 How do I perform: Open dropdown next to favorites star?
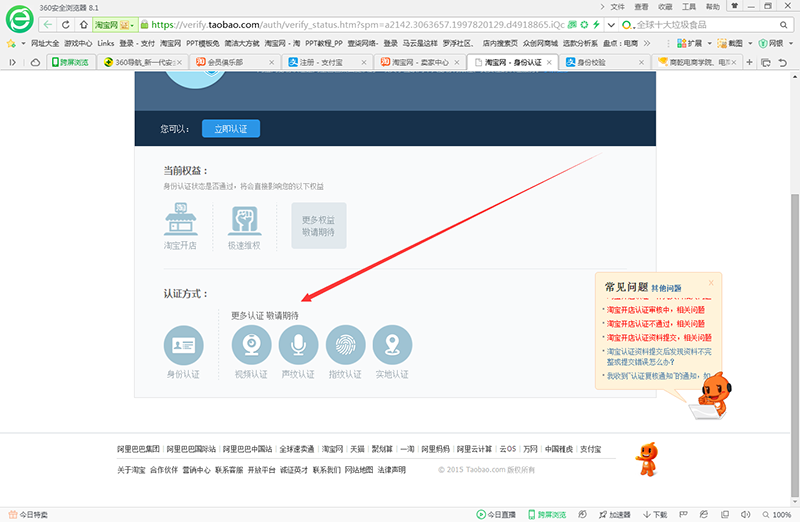pos(23,43)
